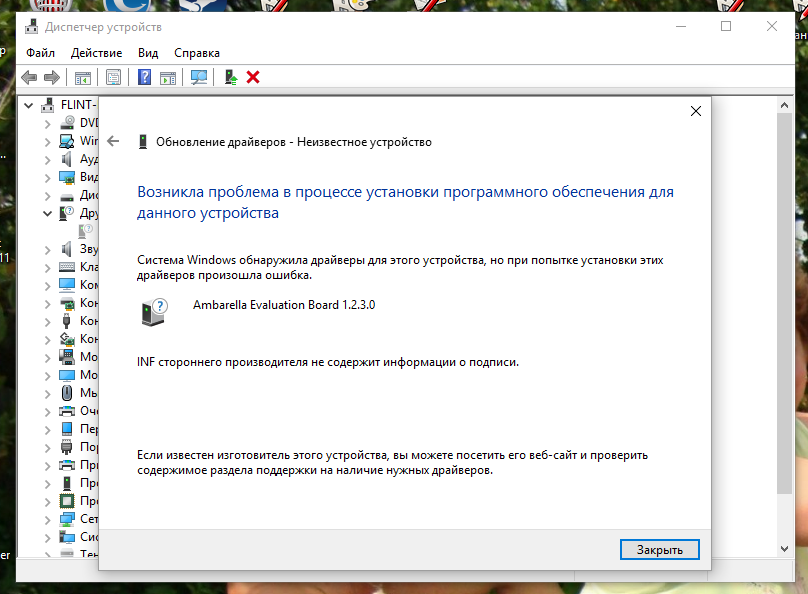
Task: Close the driver update dialog with X
Action: [695, 112]
